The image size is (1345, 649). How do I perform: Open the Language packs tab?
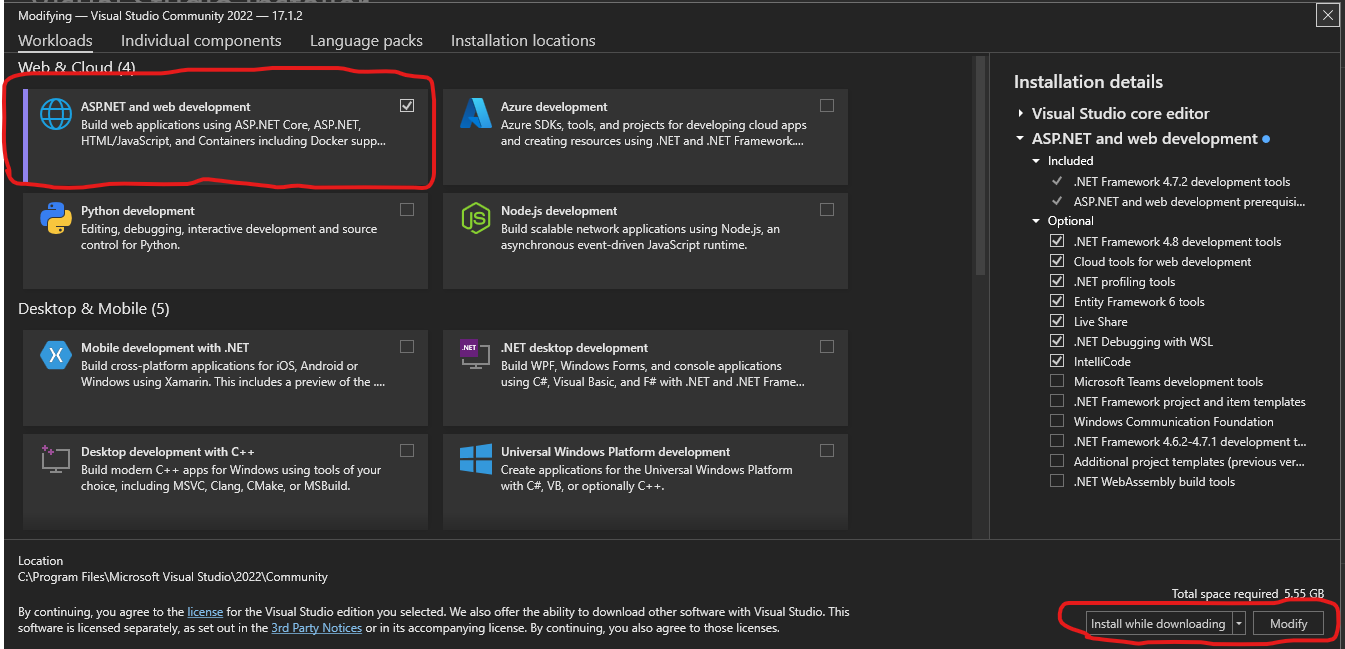366,41
